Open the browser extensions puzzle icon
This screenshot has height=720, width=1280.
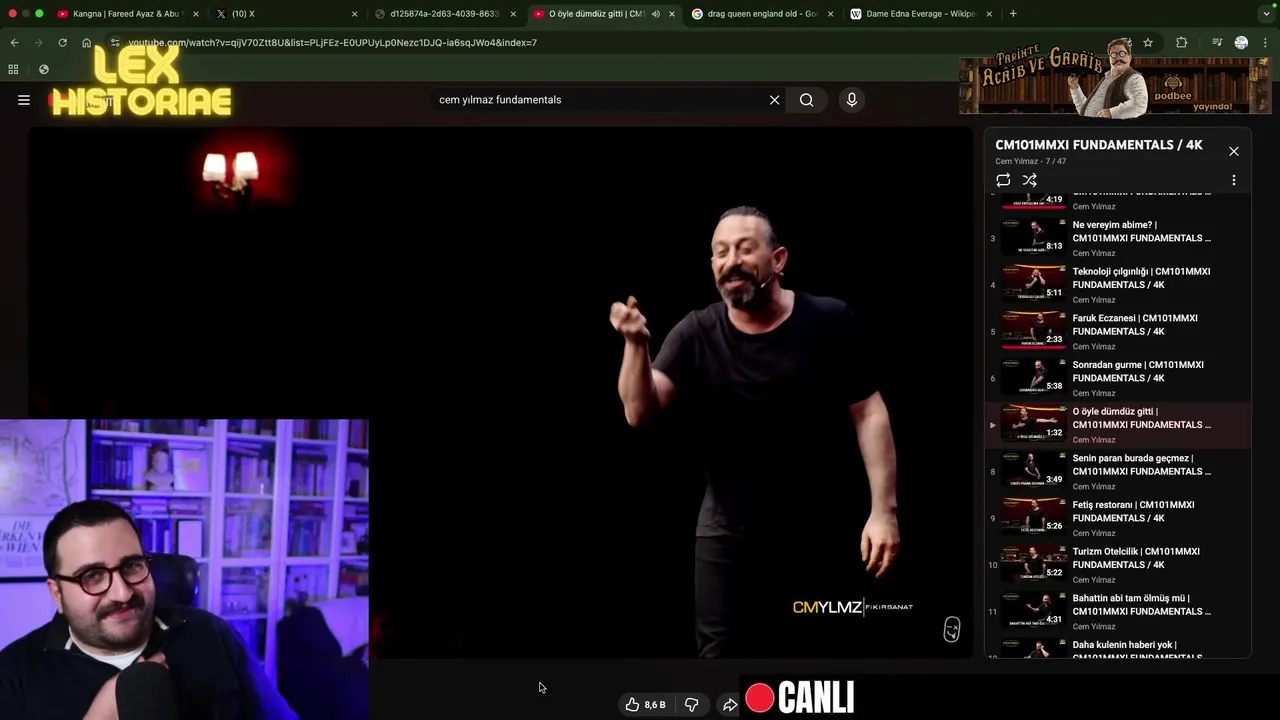pos(1182,43)
